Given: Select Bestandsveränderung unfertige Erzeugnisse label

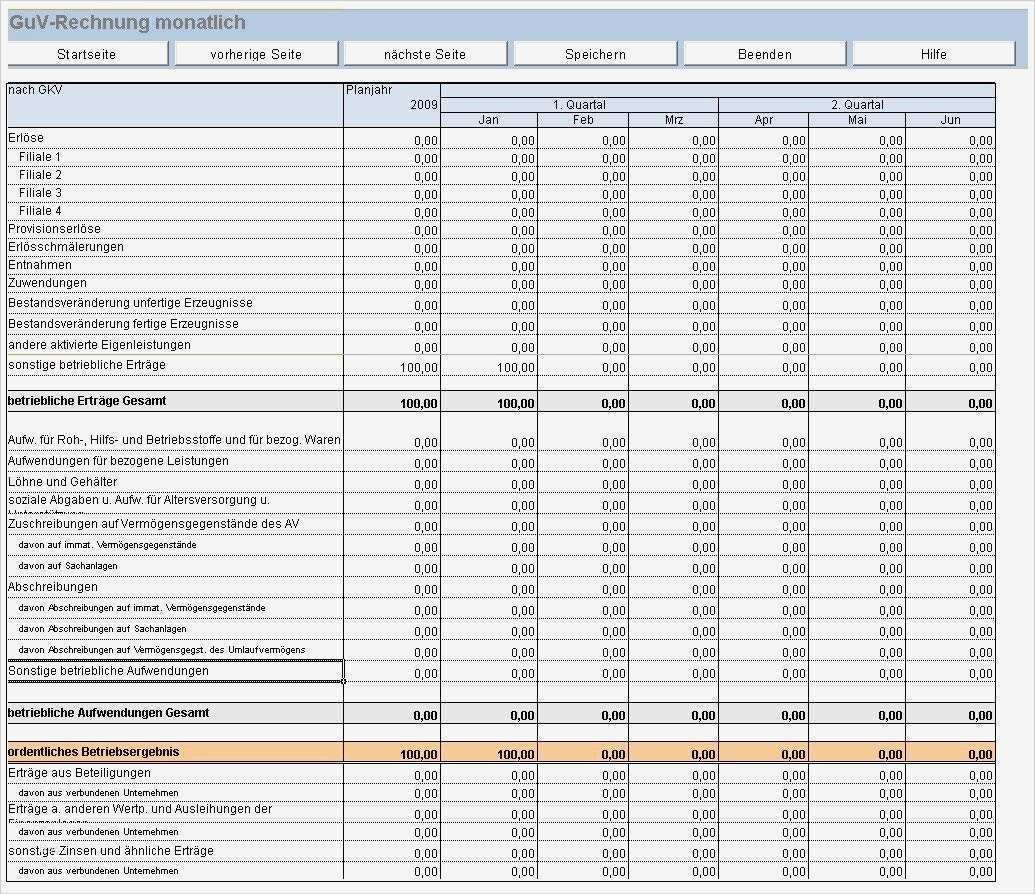Looking at the screenshot, I should (130, 303).
